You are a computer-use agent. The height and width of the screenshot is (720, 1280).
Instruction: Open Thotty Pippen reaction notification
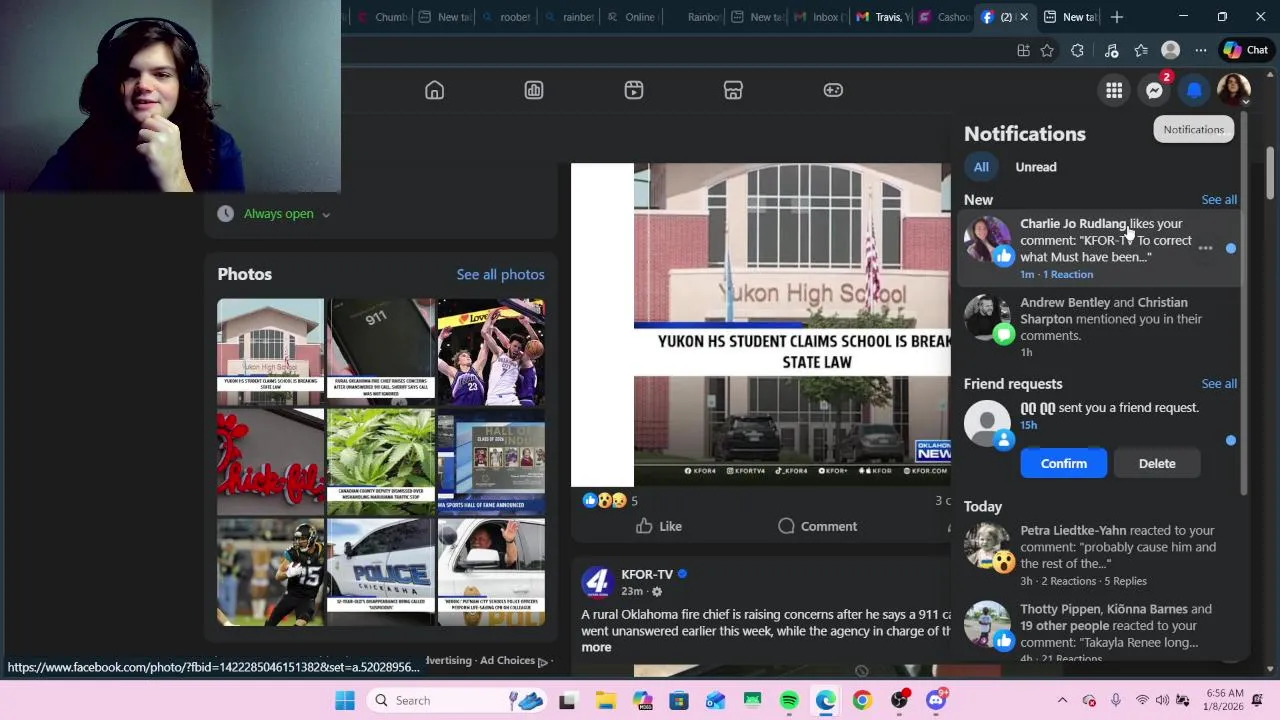1099,632
